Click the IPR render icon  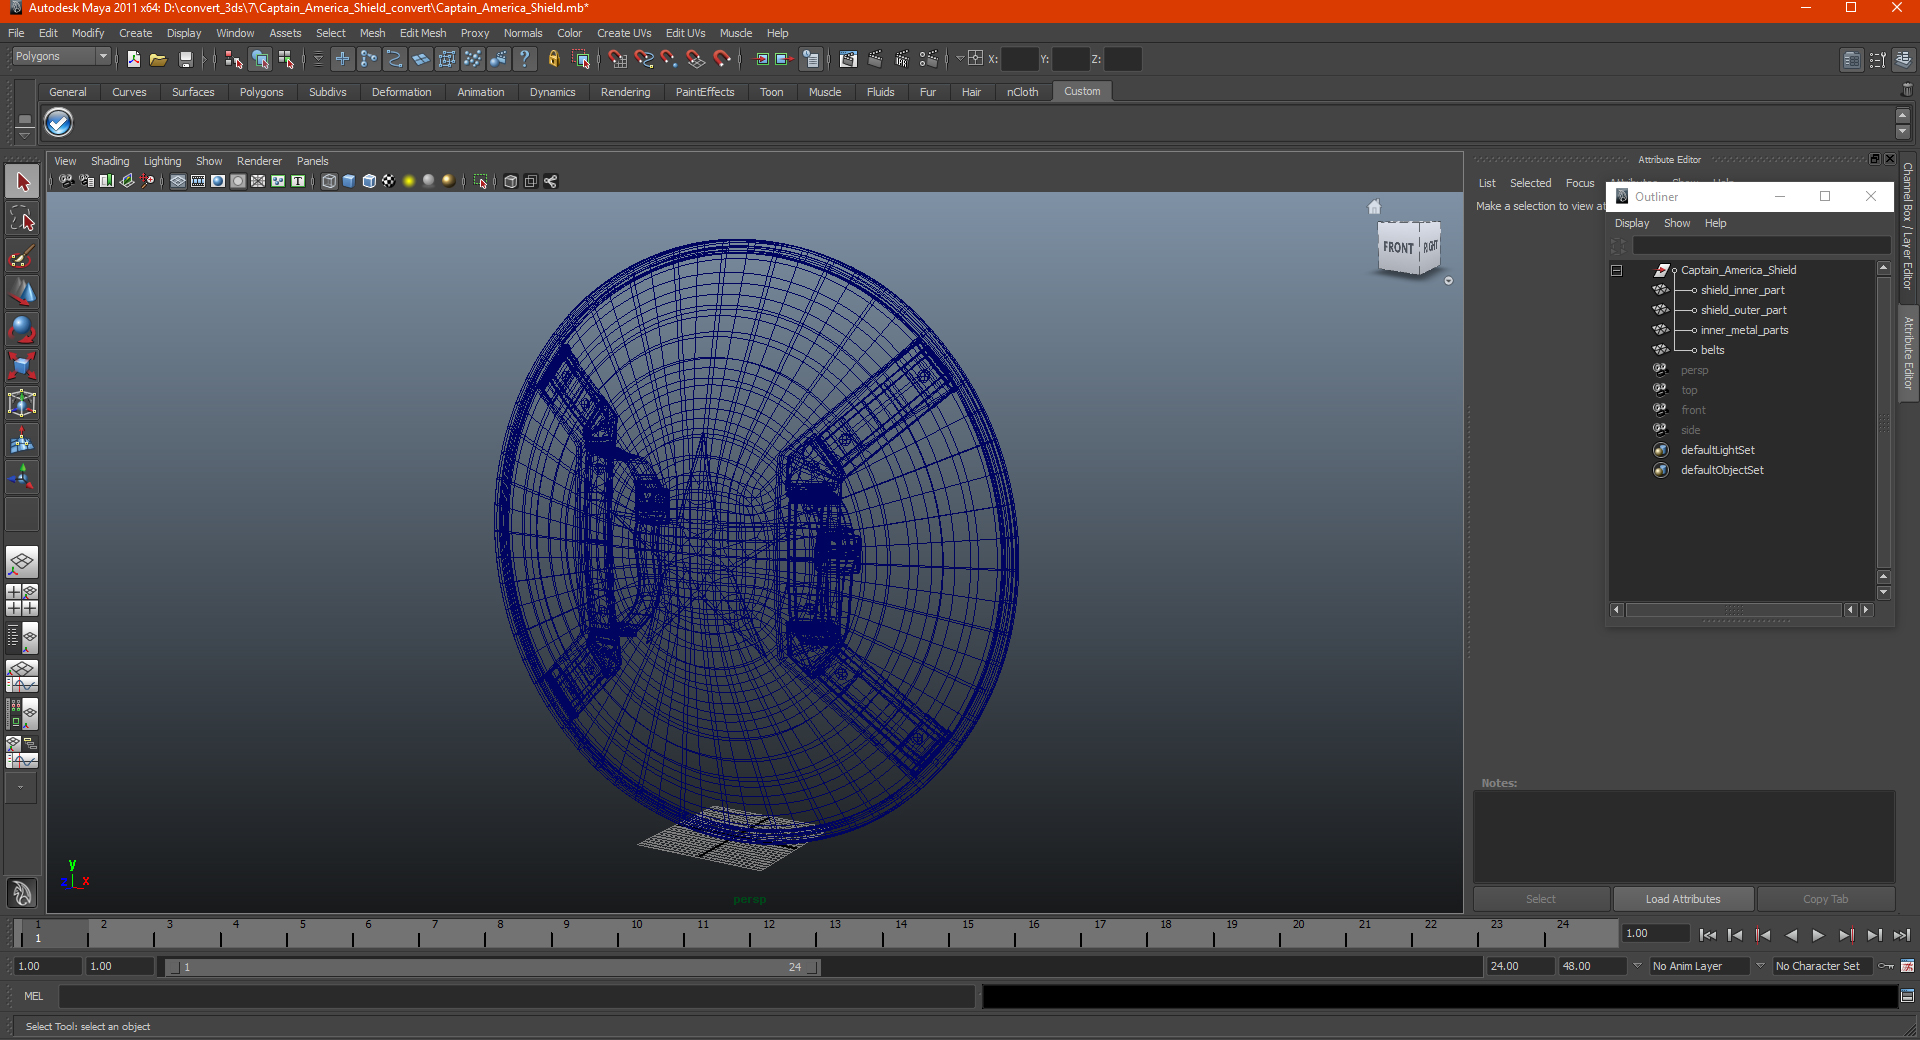click(x=902, y=59)
